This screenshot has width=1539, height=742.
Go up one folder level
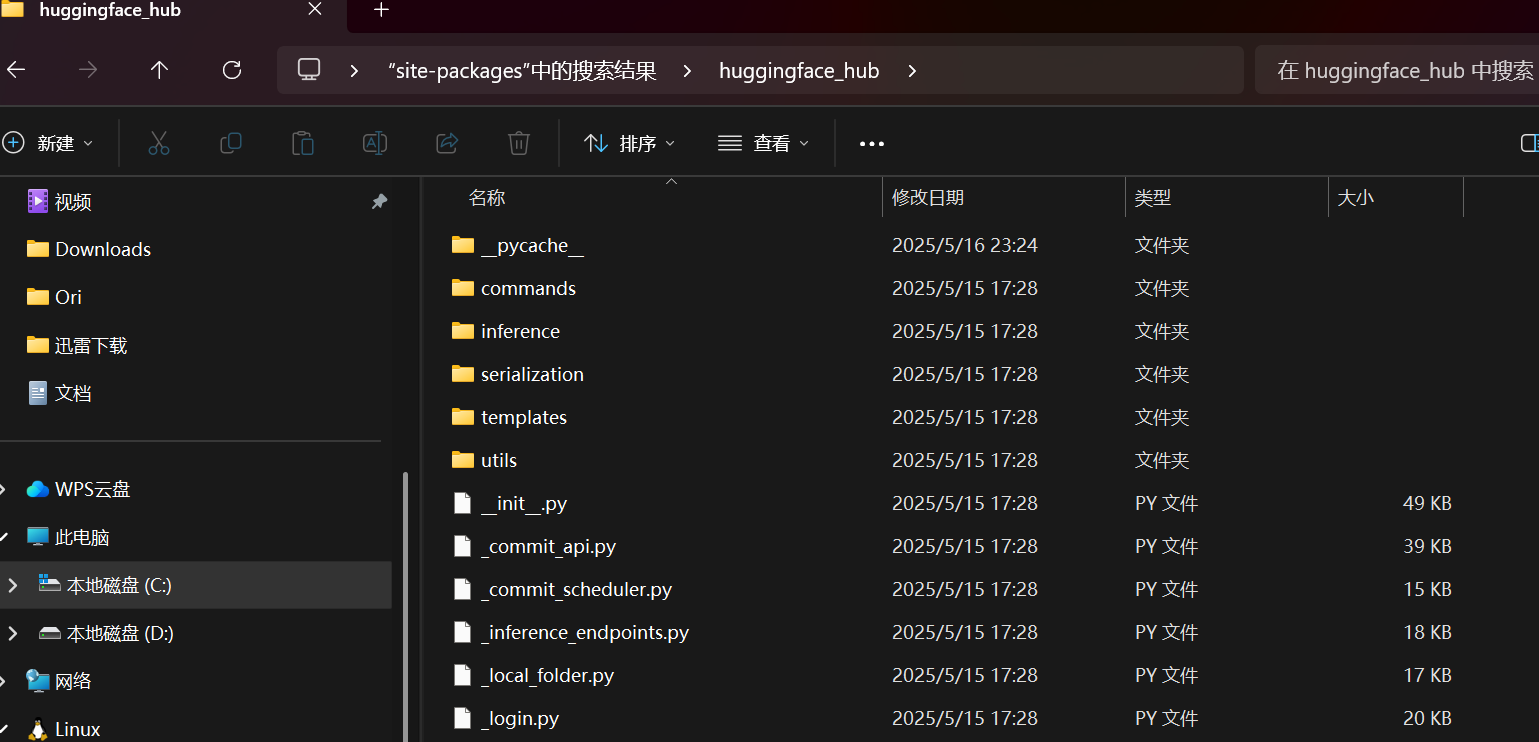159,70
